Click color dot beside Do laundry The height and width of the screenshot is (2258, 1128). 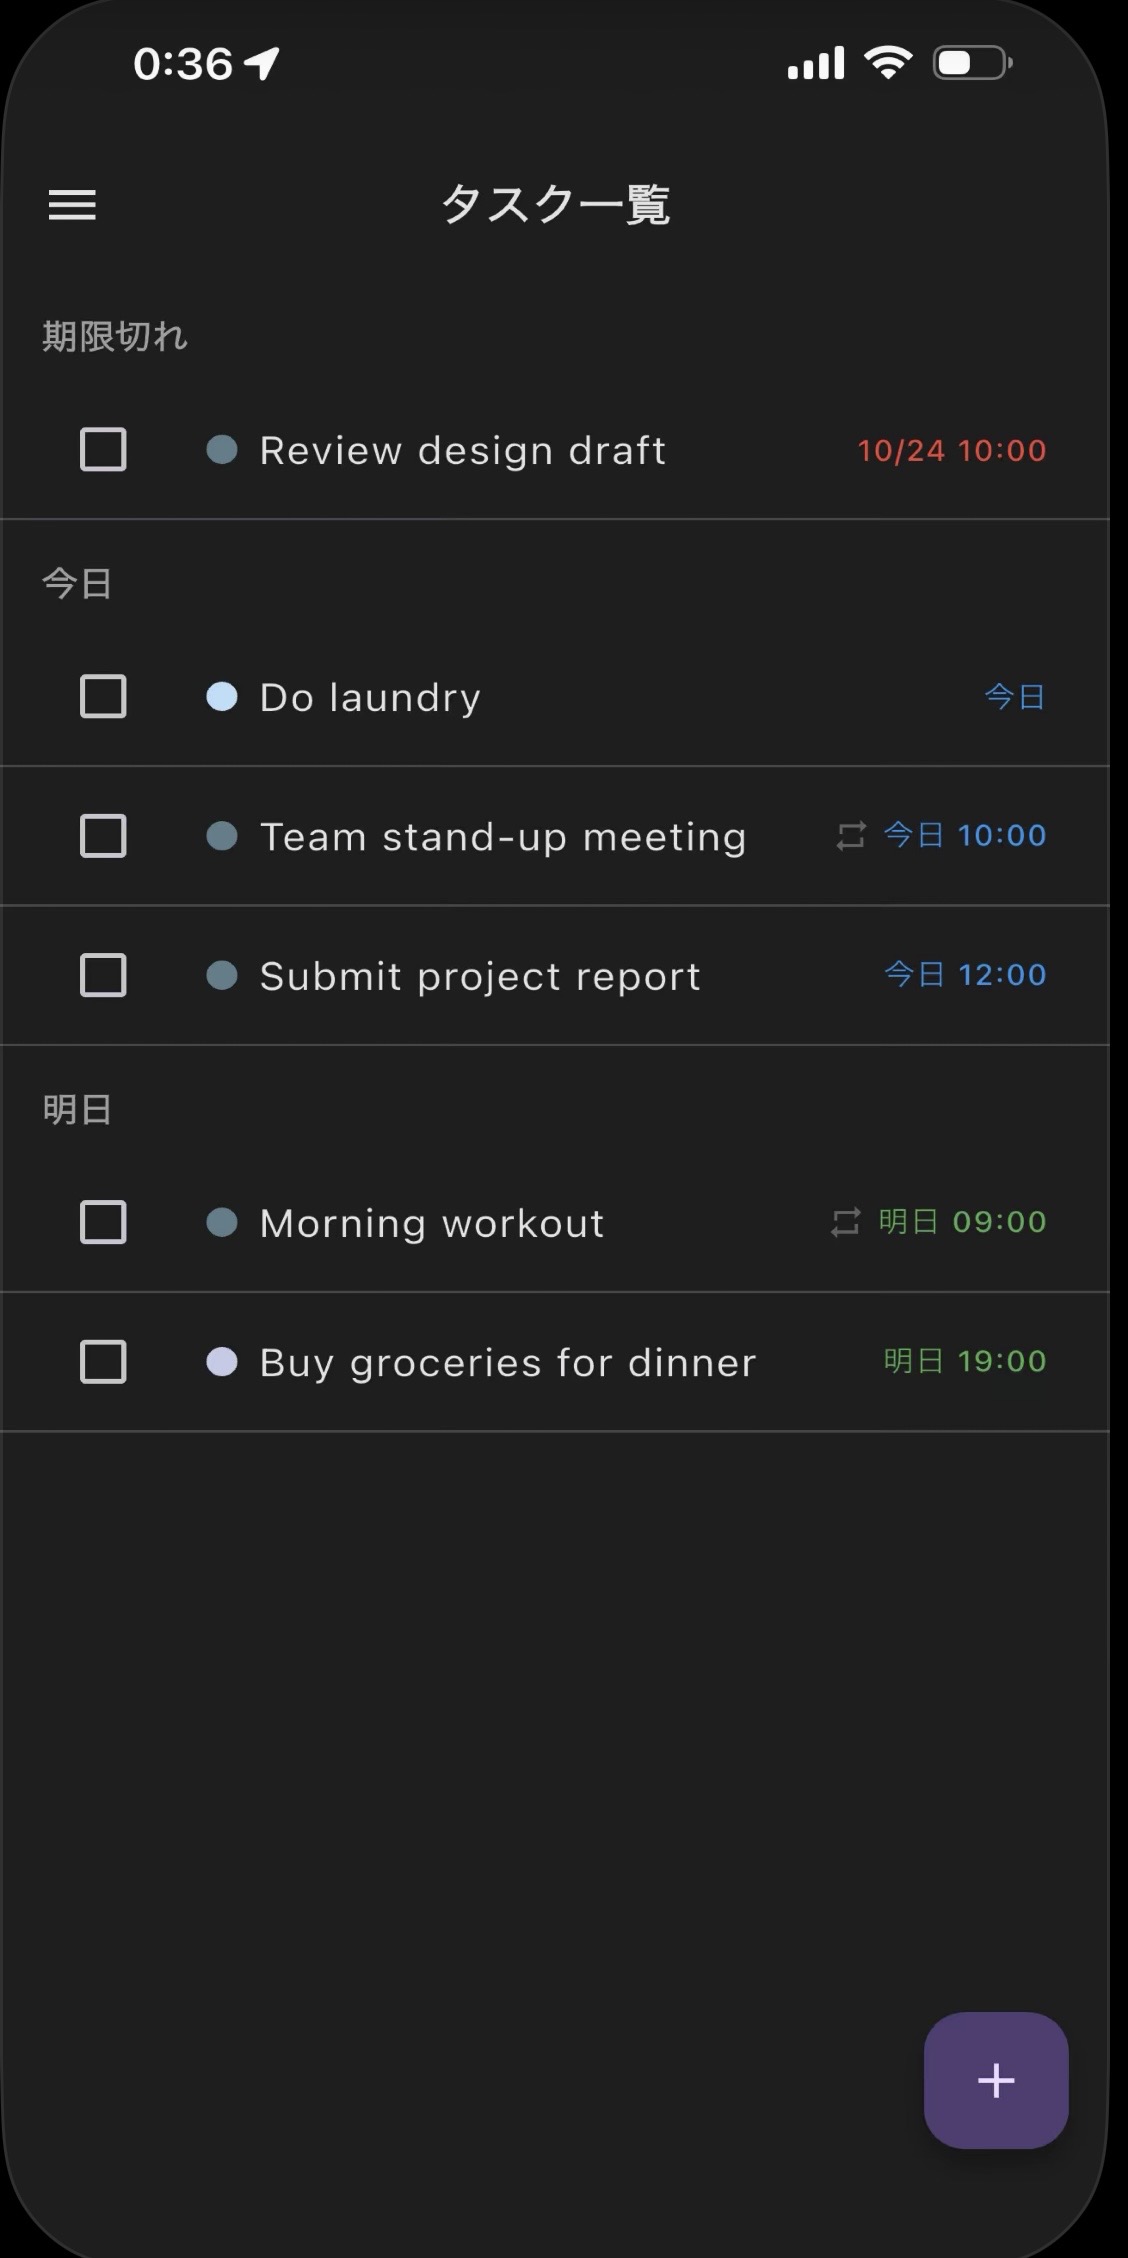[222, 697]
